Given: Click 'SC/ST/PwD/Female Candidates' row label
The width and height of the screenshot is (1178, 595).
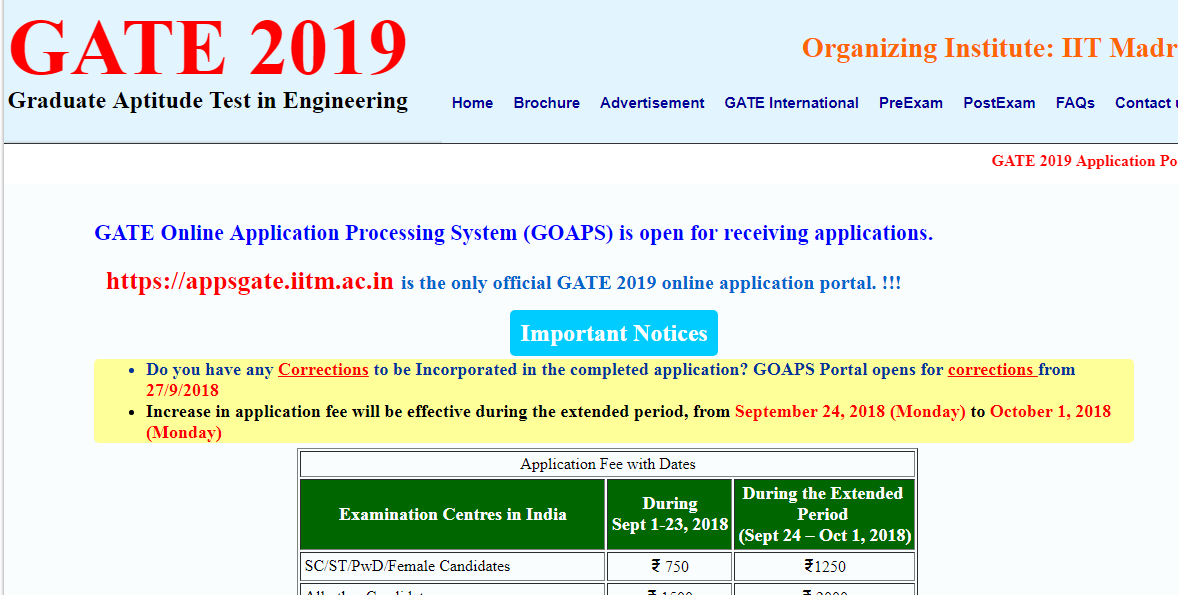Looking at the screenshot, I should click(x=406, y=566).
